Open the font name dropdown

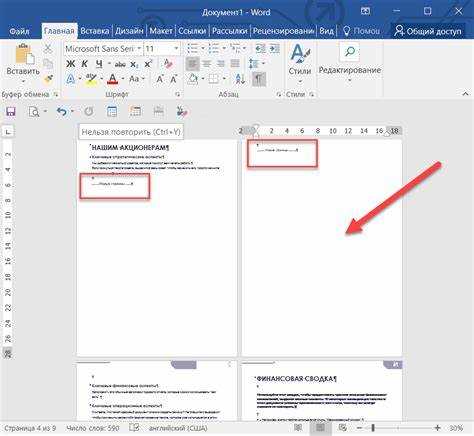(x=139, y=49)
